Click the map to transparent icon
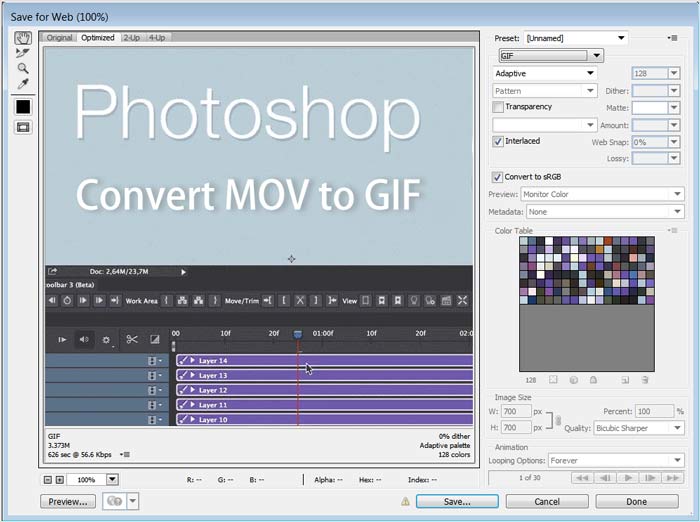This screenshot has height=522, width=700. click(553, 380)
